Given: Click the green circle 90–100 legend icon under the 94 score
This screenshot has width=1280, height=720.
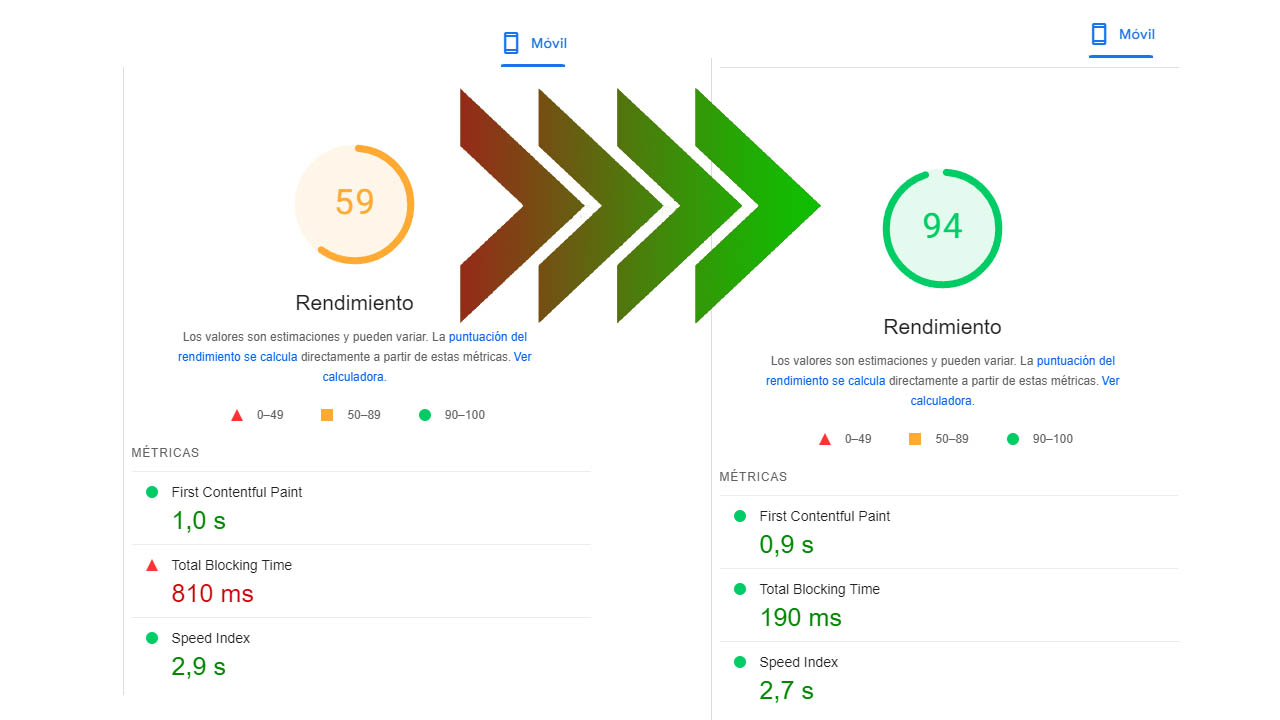Looking at the screenshot, I should coord(1013,439).
